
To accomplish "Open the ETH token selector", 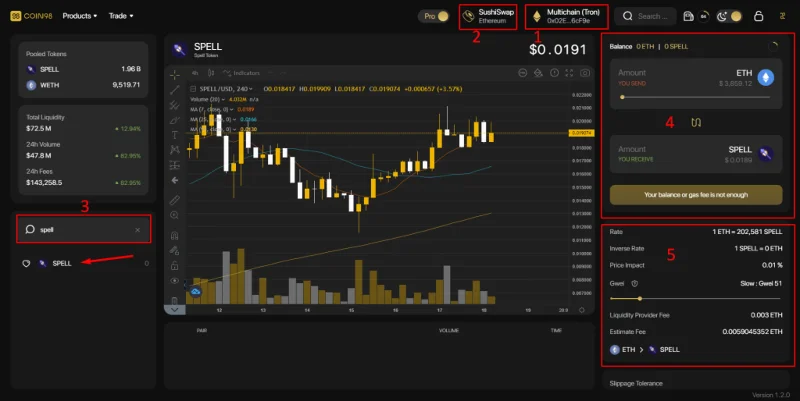I will (755, 77).
